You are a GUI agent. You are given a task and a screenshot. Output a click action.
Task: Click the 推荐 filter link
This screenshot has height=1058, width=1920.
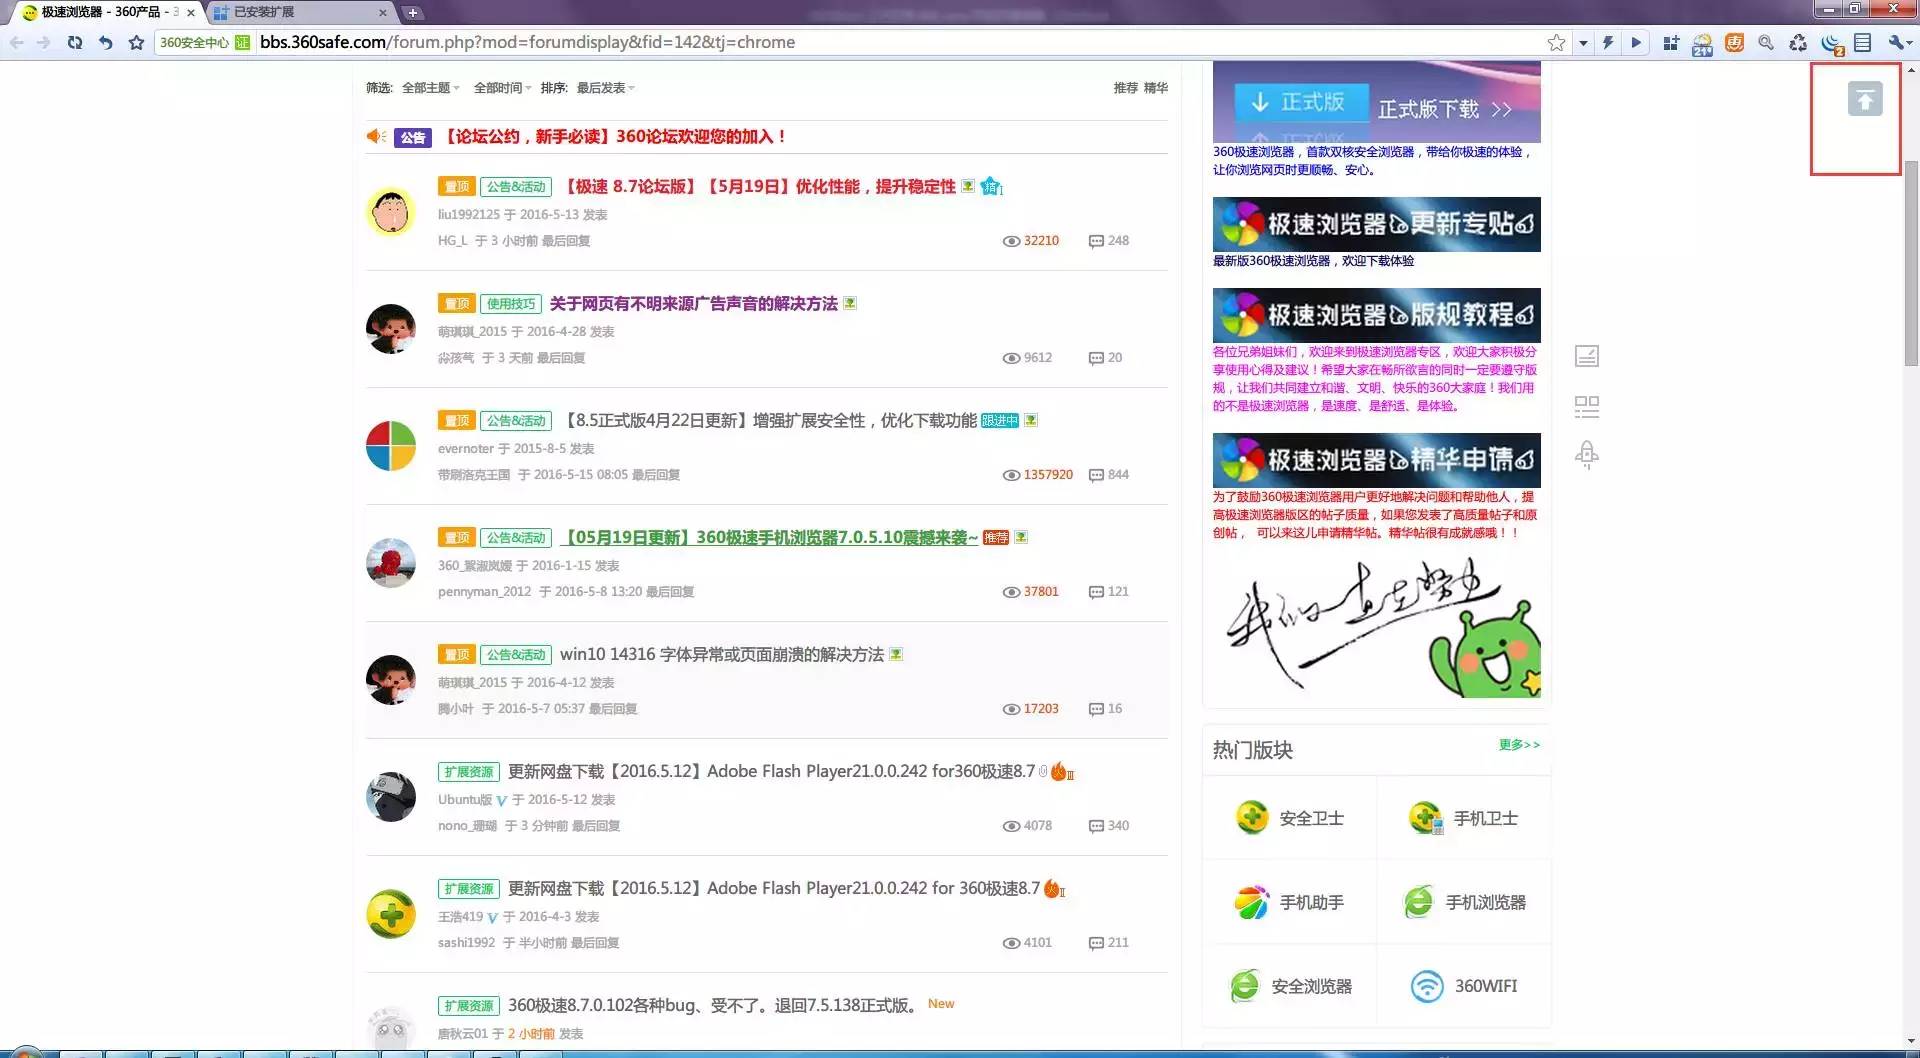click(x=1125, y=88)
